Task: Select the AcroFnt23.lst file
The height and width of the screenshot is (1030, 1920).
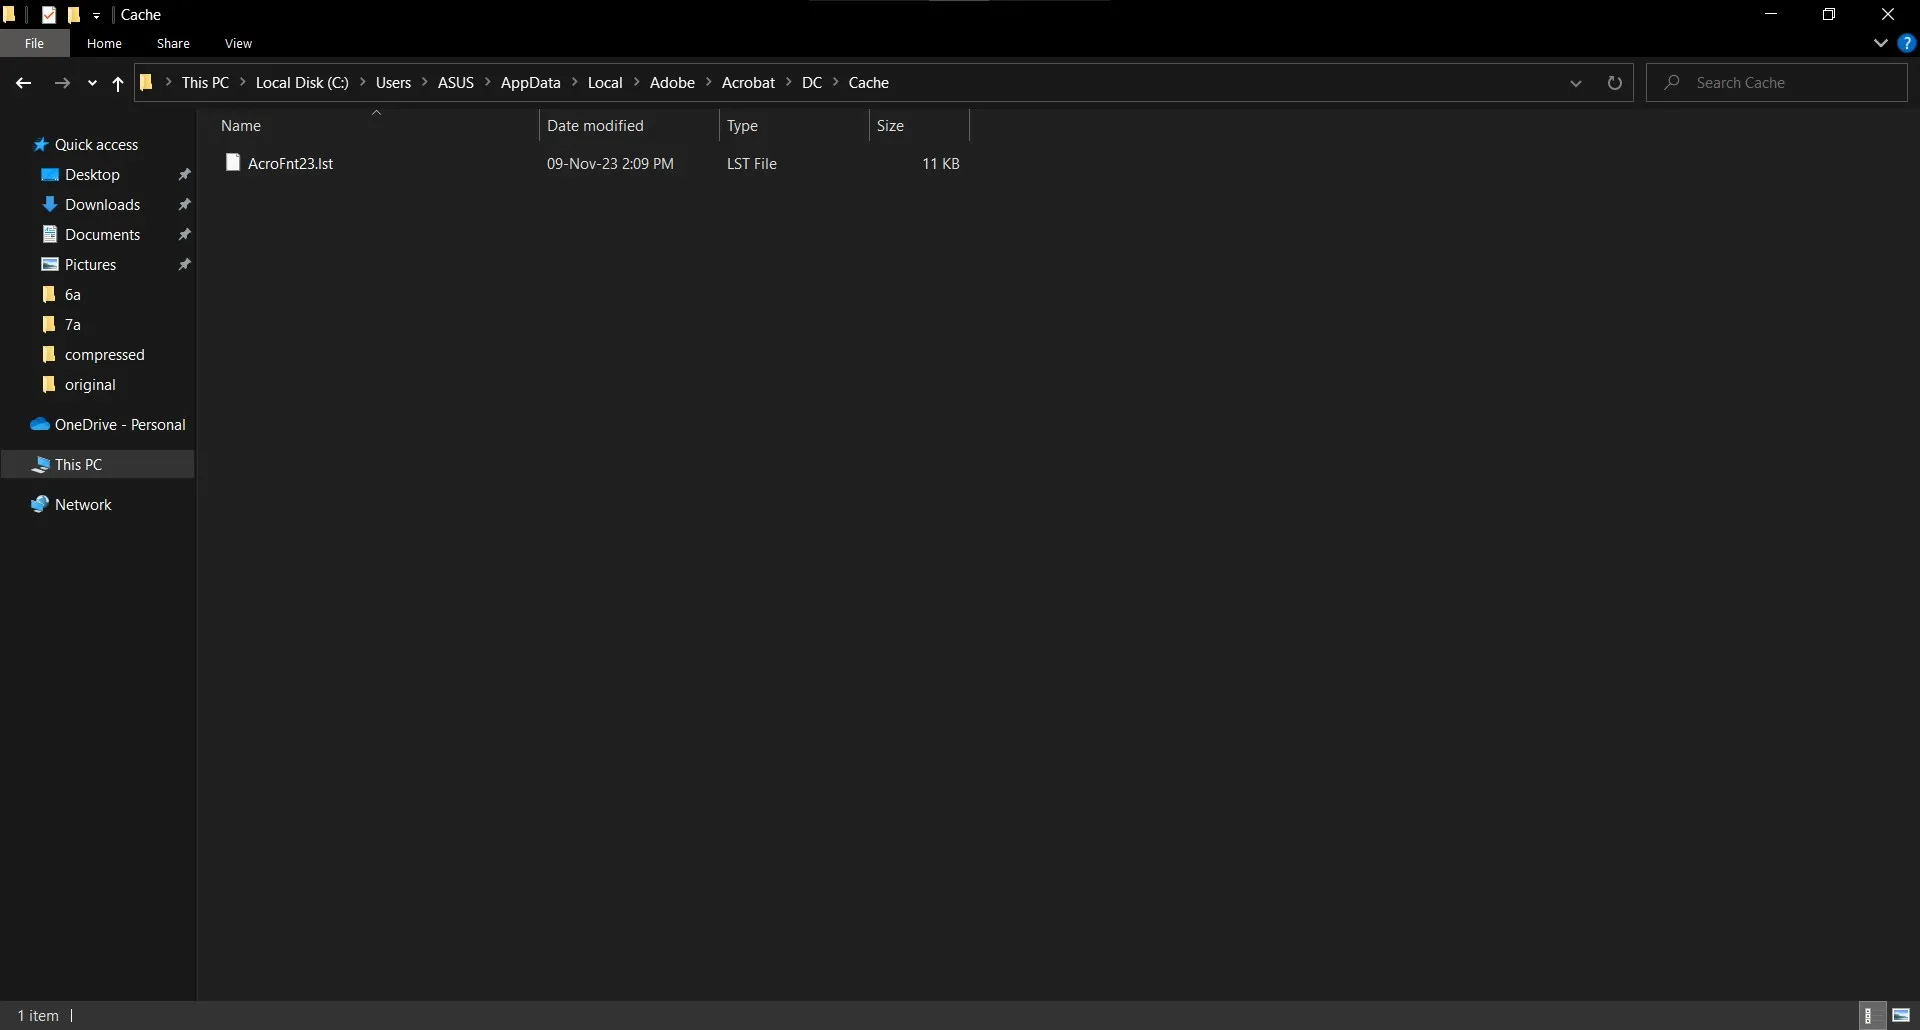Action: (x=290, y=163)
